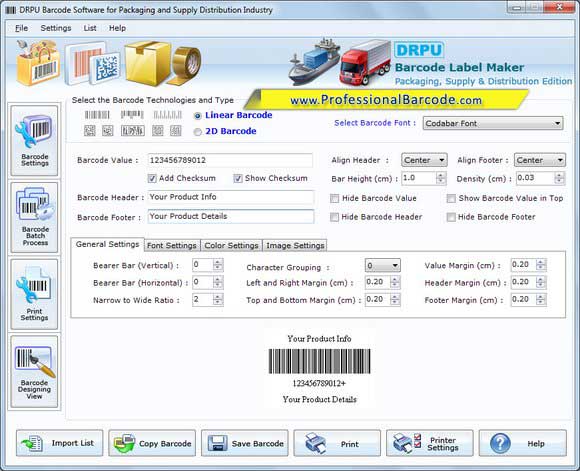The height and width of the screenshot is (471, 580).
Task: Click the last 2D barcode sample icon
Action: (x=176, y=131)
